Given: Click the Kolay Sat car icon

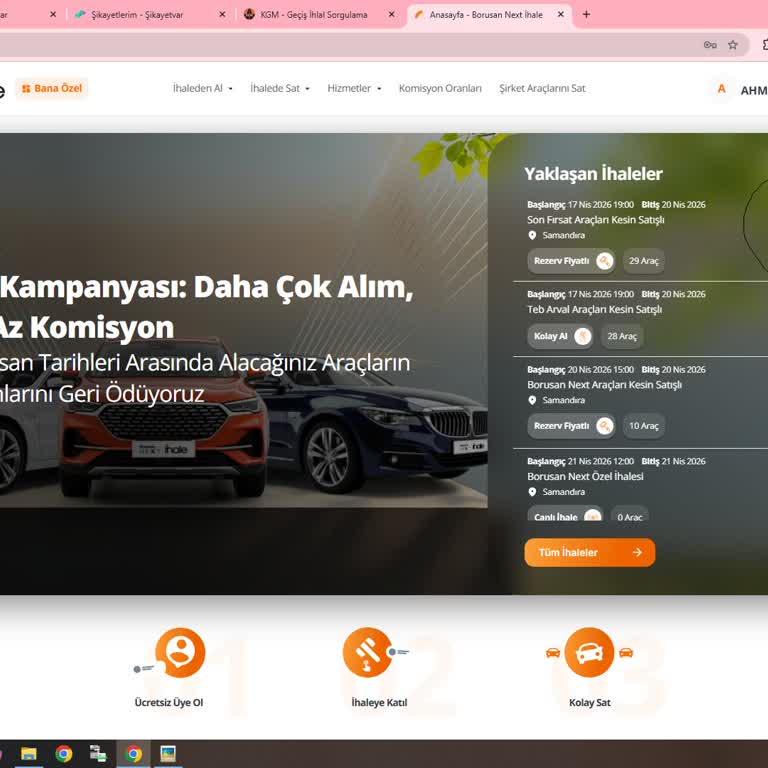Looking at the screenshot, I should [589, 653].
